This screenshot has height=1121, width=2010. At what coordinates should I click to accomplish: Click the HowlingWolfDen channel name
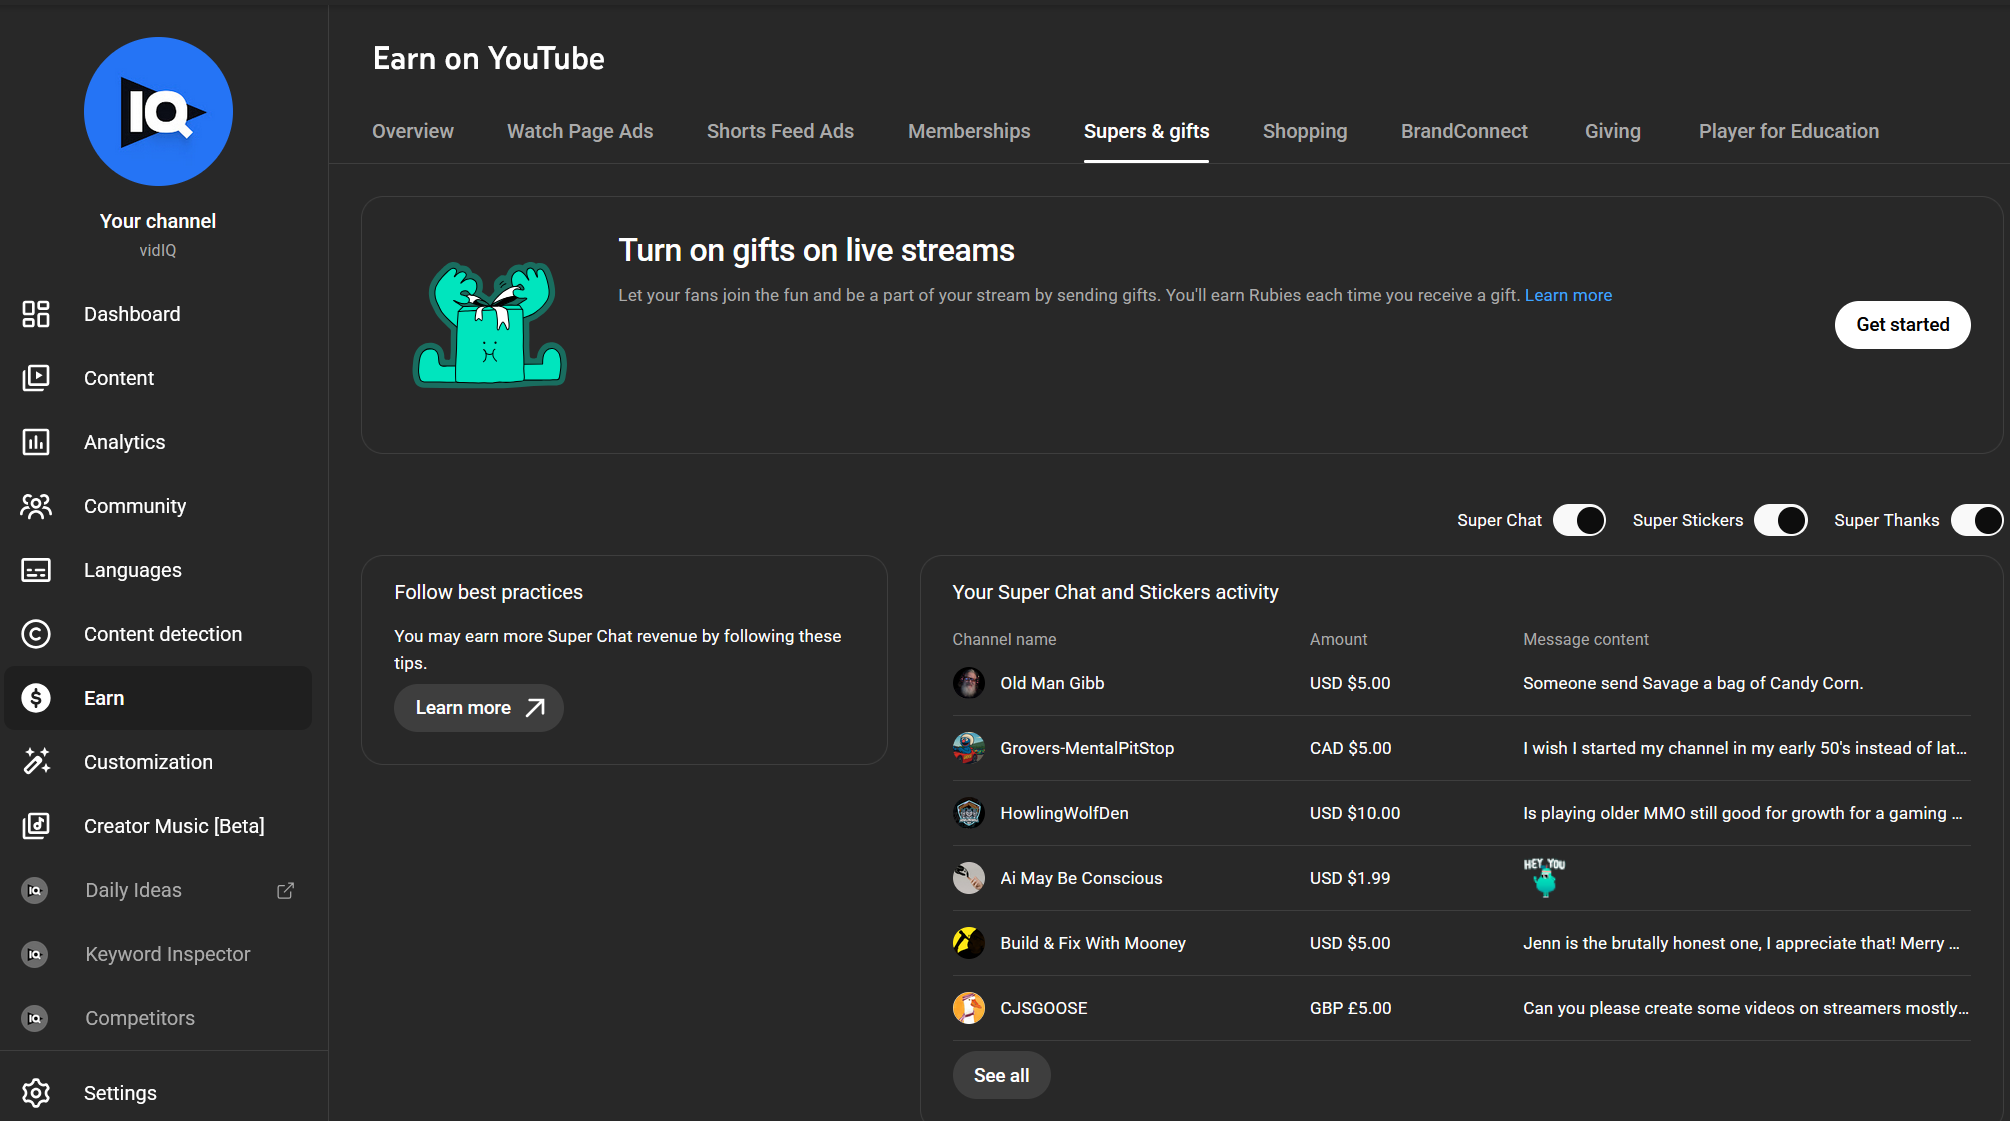pos(1064,813)
